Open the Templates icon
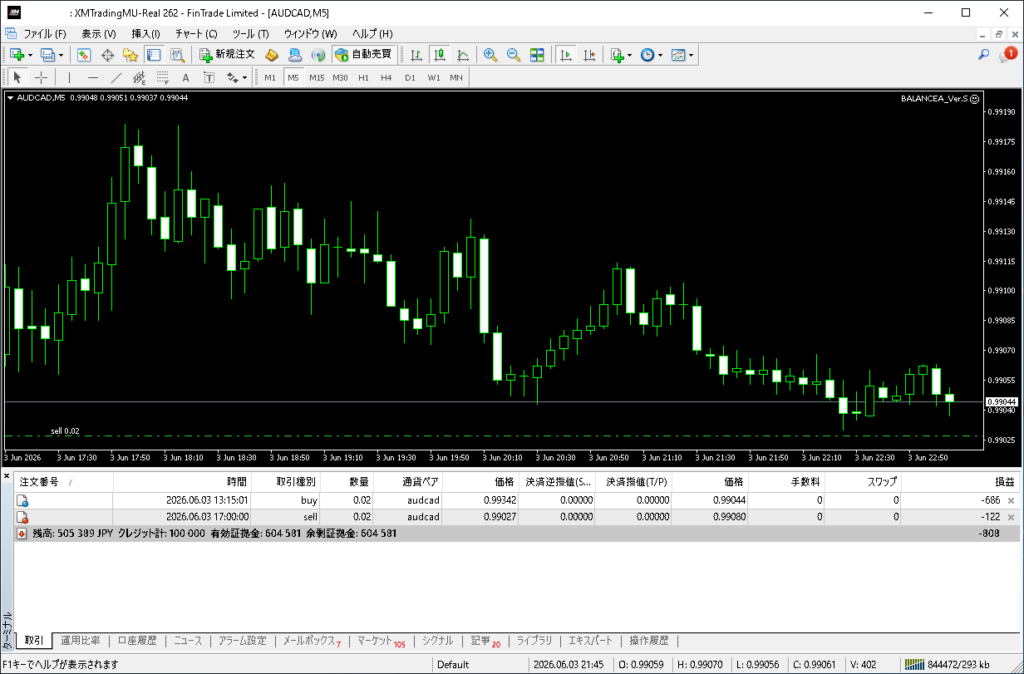Image resolution: width=1024 pixels, height=674 pixels. point(679,56)
